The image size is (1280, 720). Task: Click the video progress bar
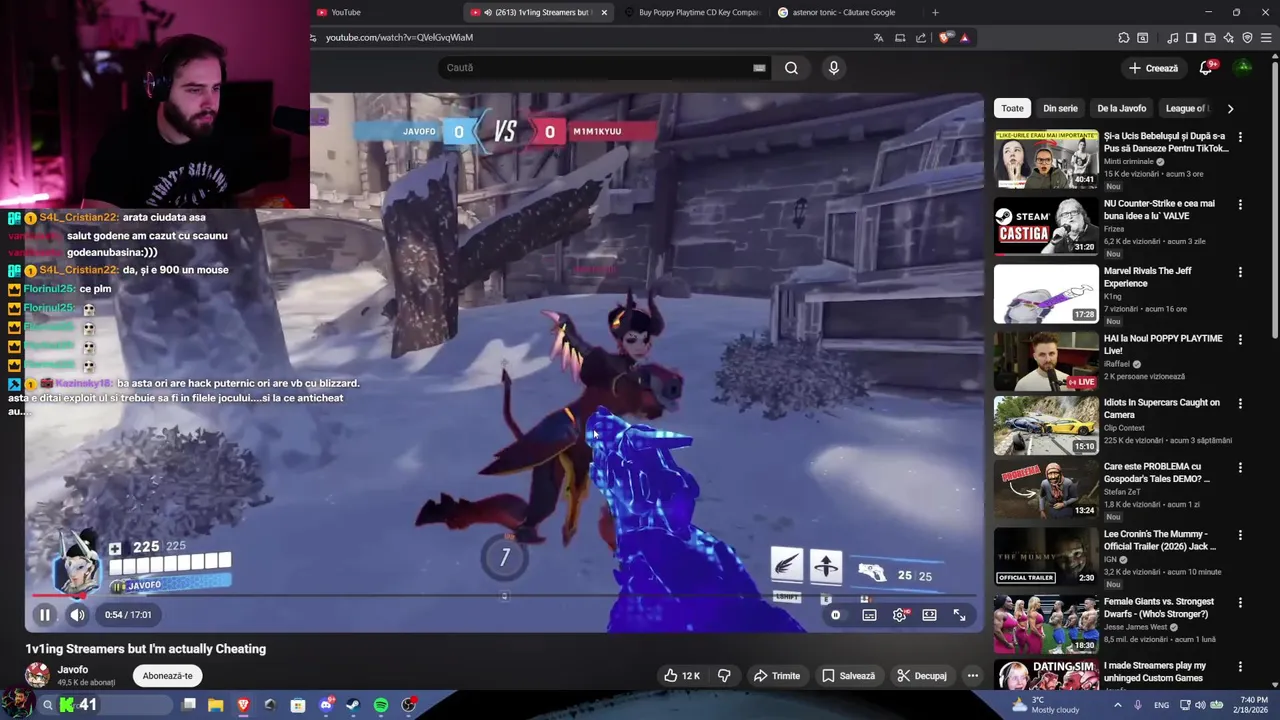coord(504,596)
